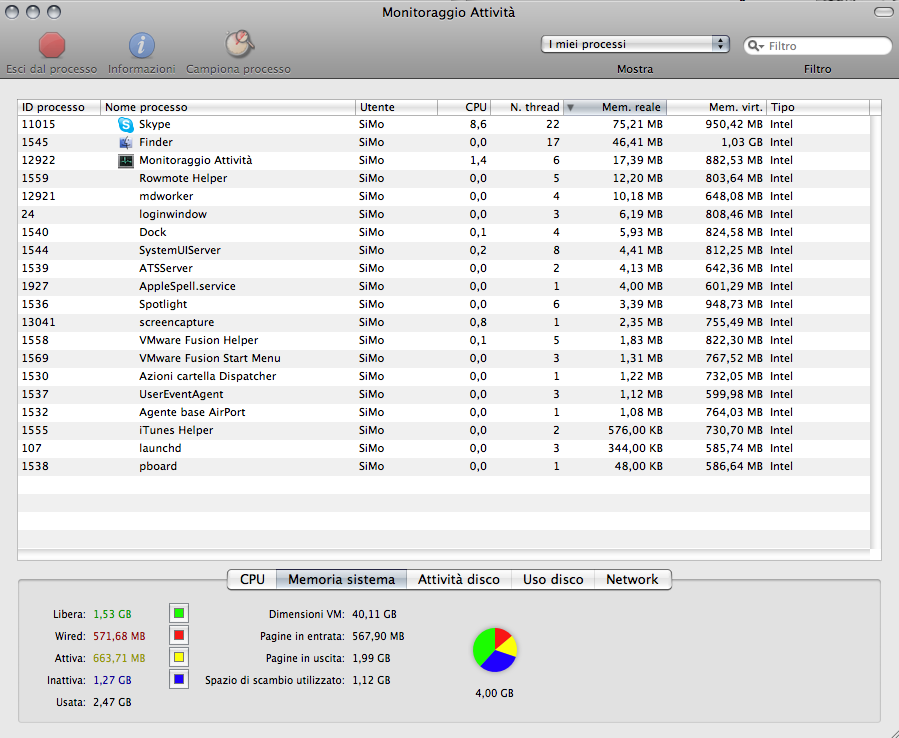Sort by Utente column header
Viewport: 899px width, 738px height.
396,107
